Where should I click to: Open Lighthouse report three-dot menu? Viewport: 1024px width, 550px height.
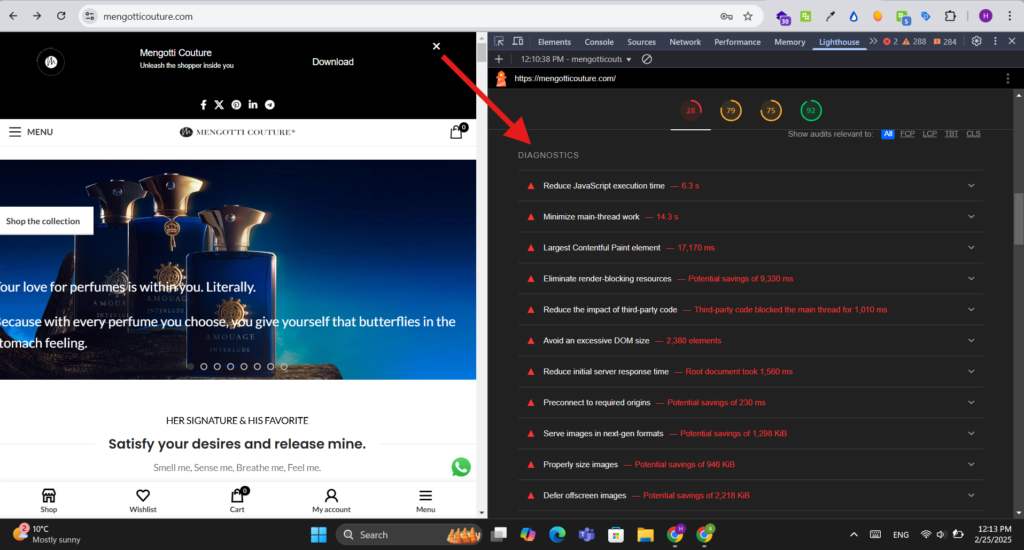1008,78
